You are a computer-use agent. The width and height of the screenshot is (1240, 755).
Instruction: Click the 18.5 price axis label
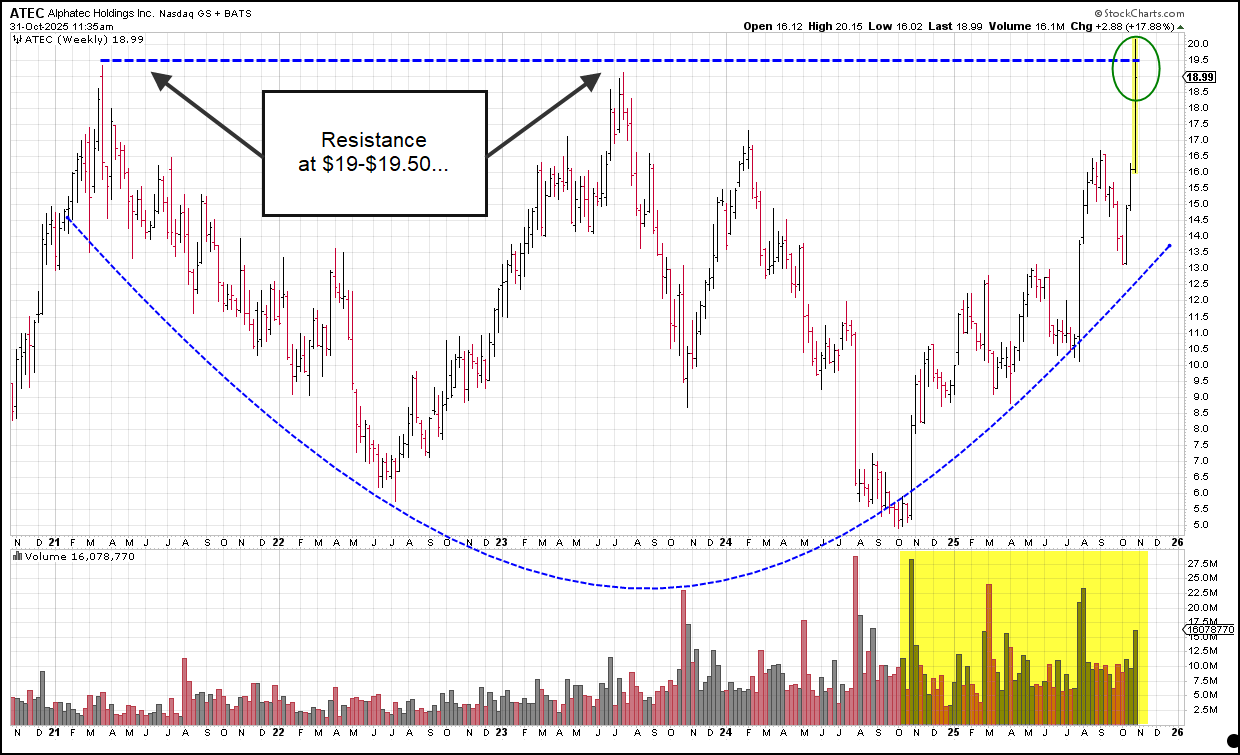click(x=1199, y=91)
